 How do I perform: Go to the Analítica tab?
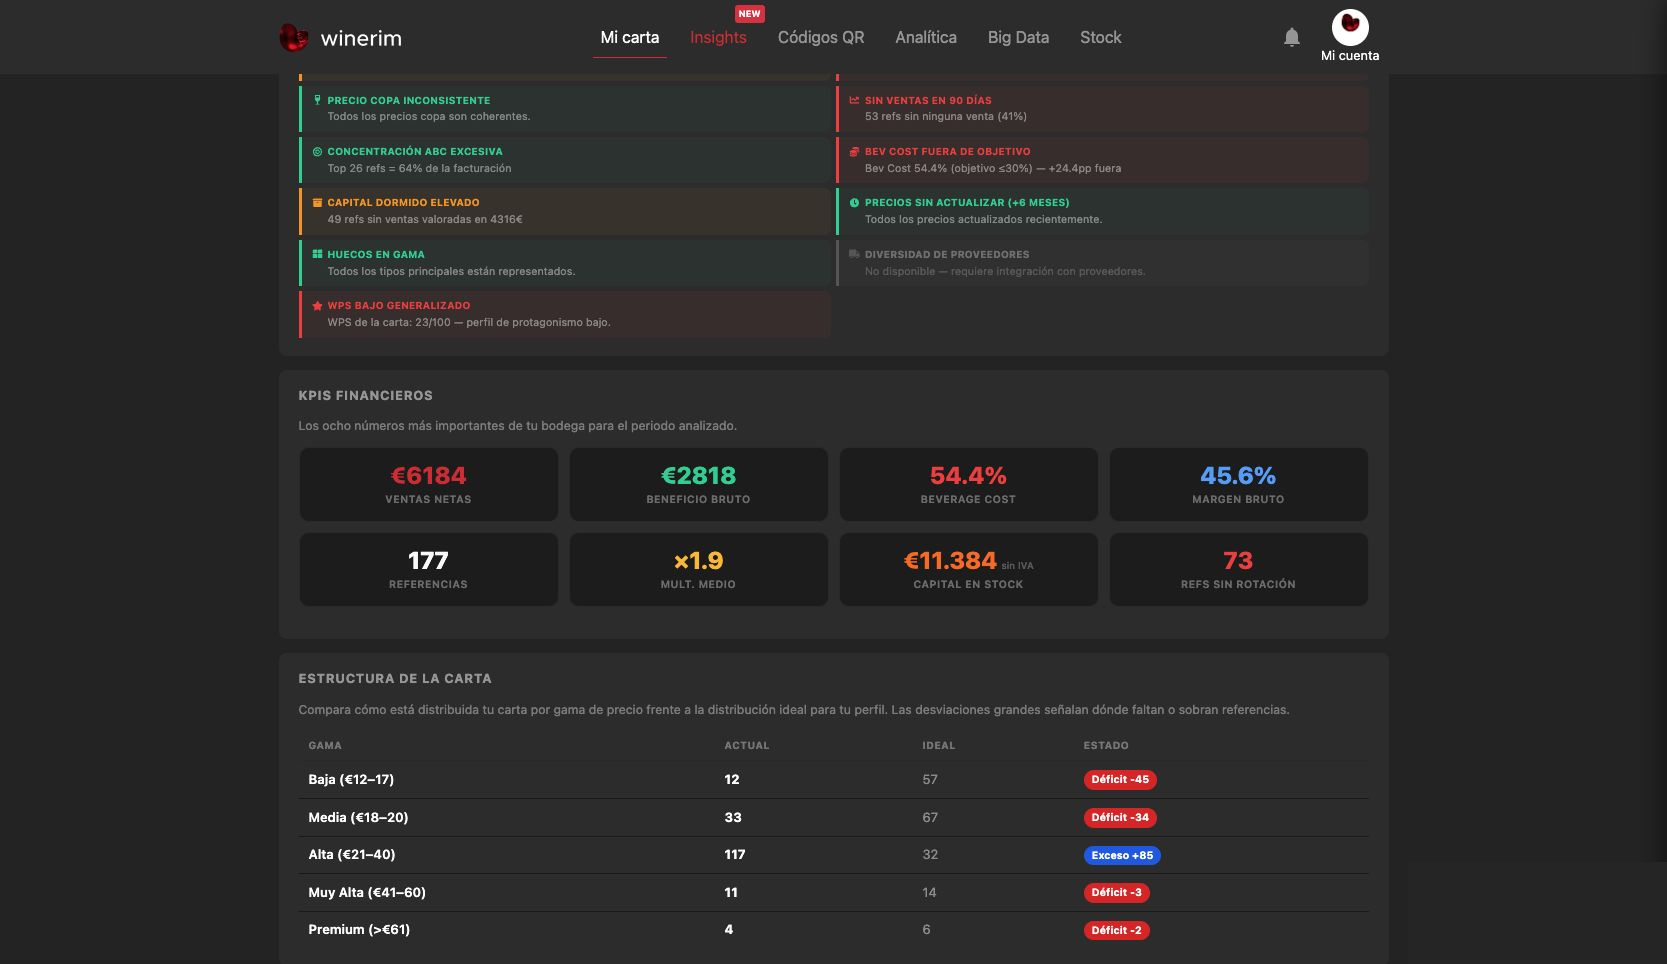click(926, 37)
